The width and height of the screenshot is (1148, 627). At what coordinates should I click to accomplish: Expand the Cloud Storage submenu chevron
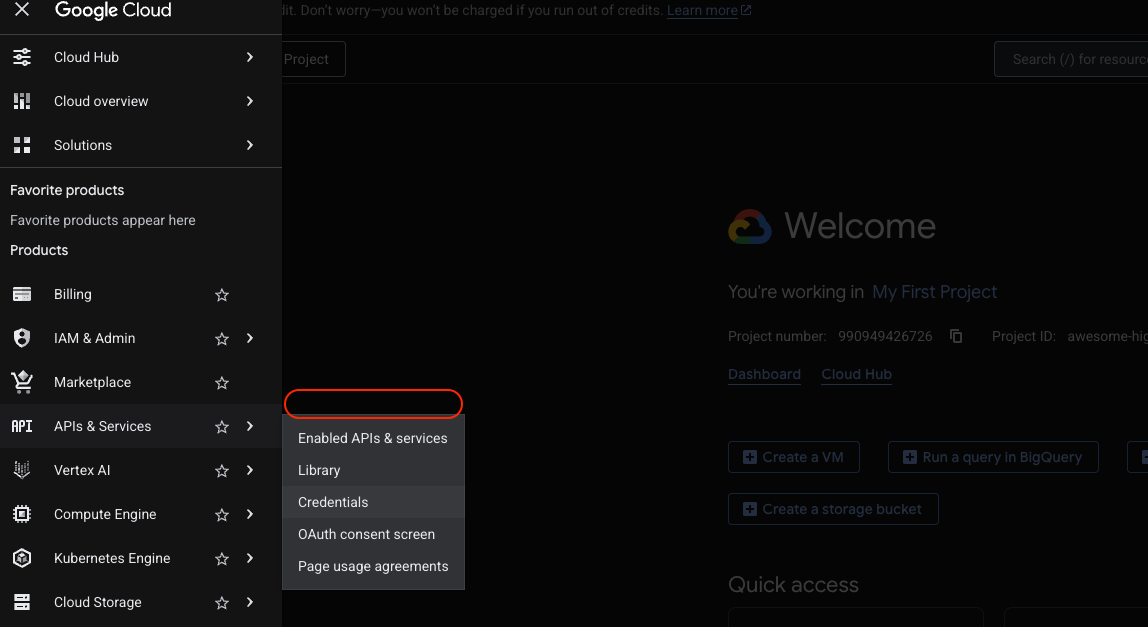[x=250, y=602]
